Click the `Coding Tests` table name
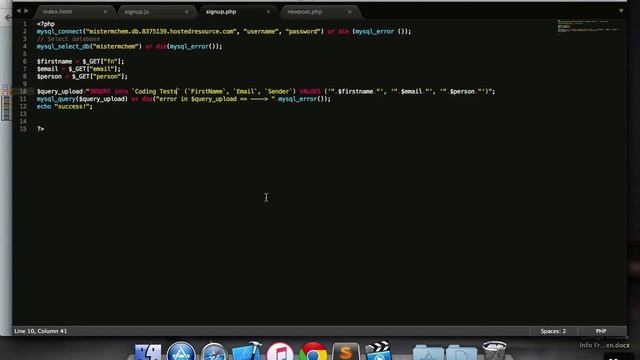Viewport: 640px width, 360px height. tap(156, 91)
